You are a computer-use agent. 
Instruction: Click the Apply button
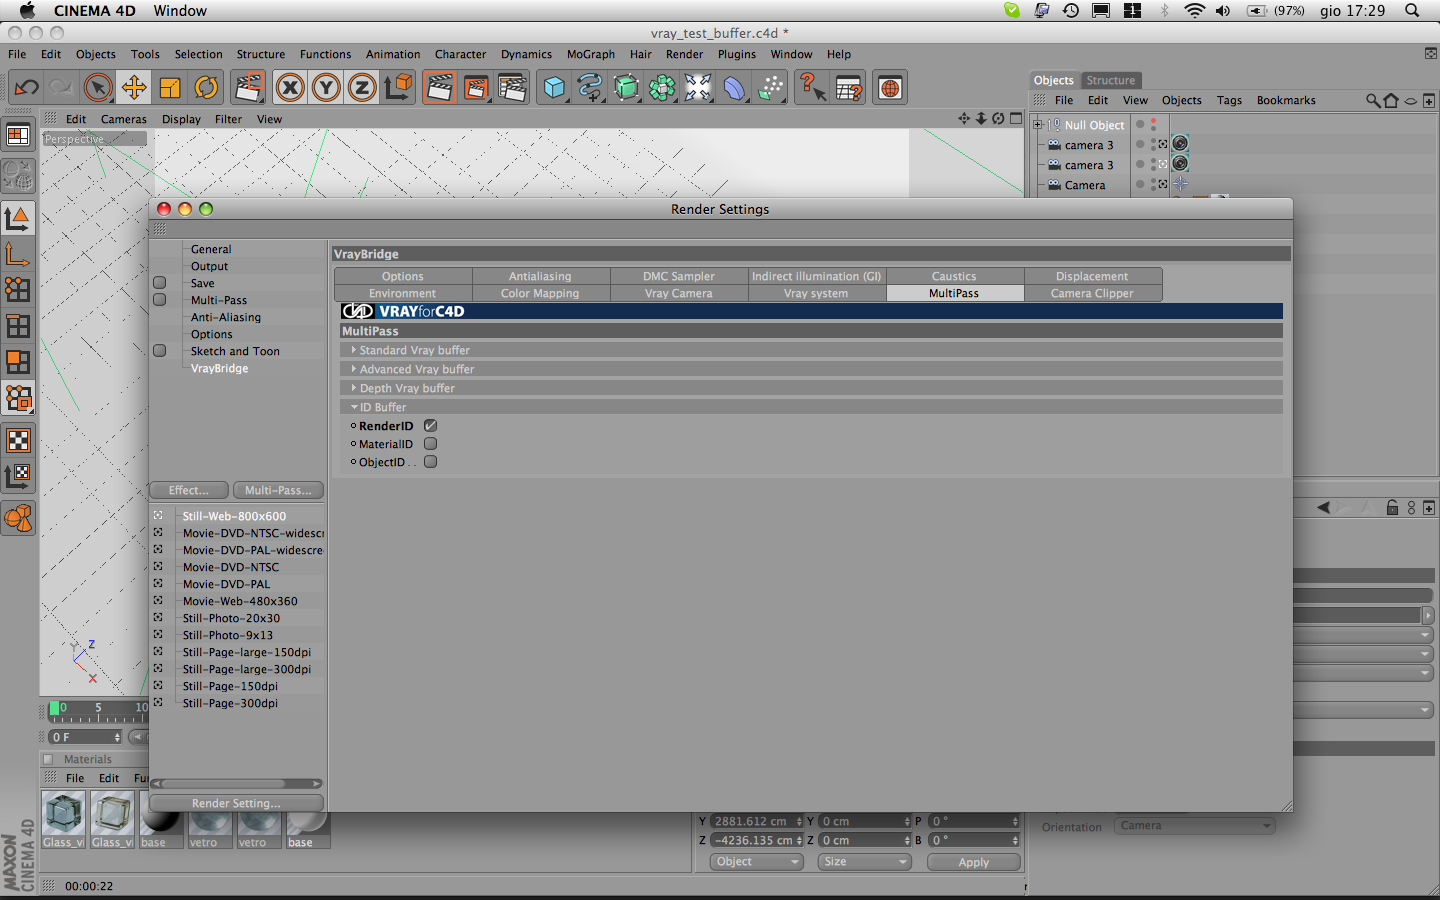[x=974, y=862]
